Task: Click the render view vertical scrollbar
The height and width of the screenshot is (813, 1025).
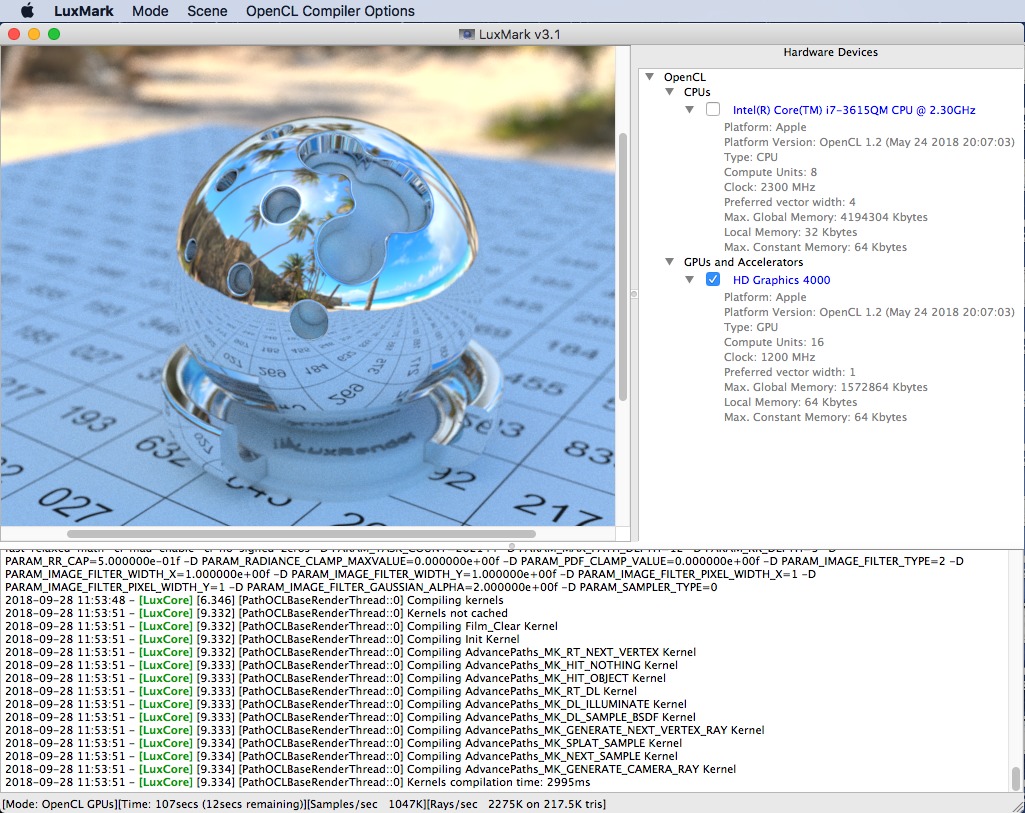Action: tap(623, 267)
